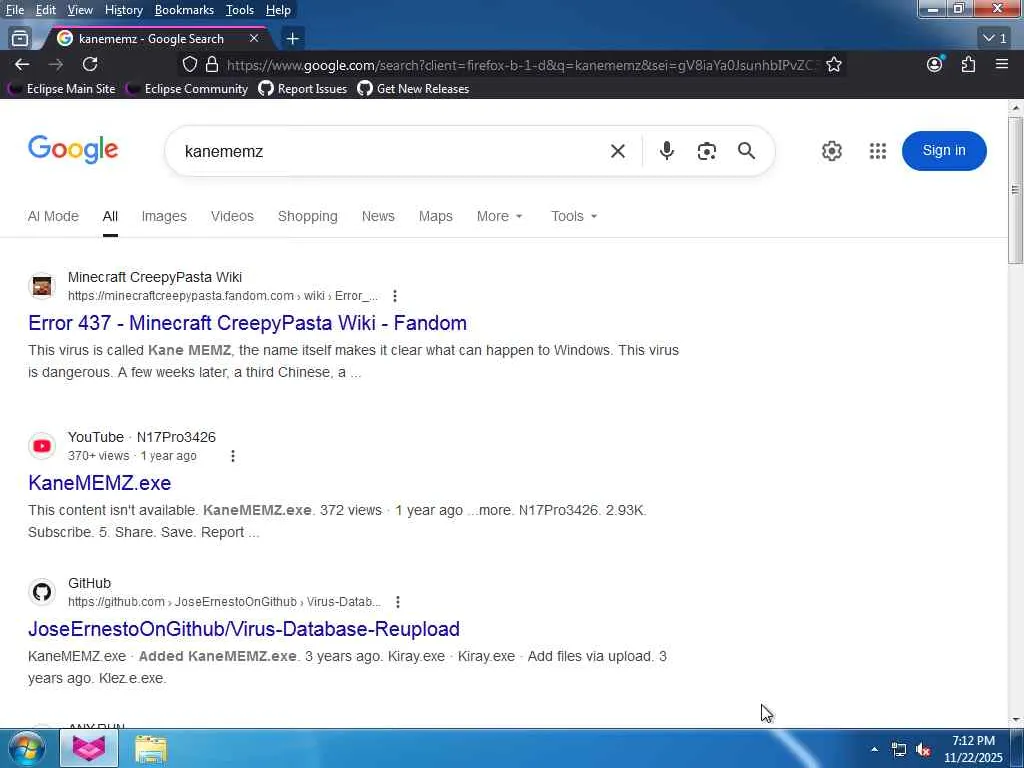Select the Shopping results tab
Screen dimensions: 1024x768
click(308, 216)
